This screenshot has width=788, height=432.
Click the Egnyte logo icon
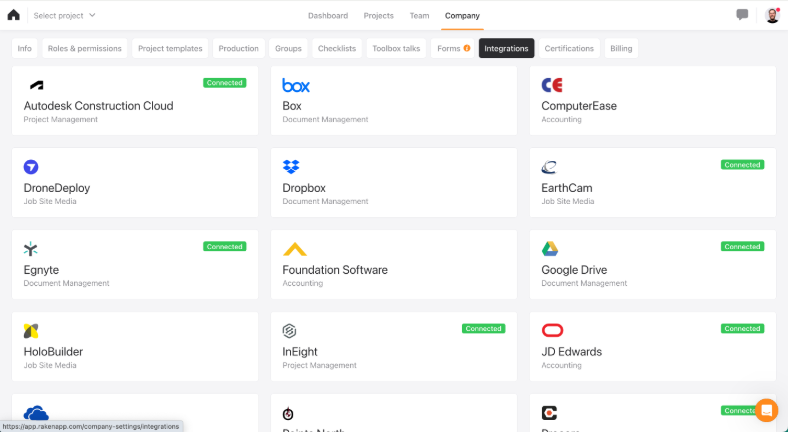tap(32, 249)
